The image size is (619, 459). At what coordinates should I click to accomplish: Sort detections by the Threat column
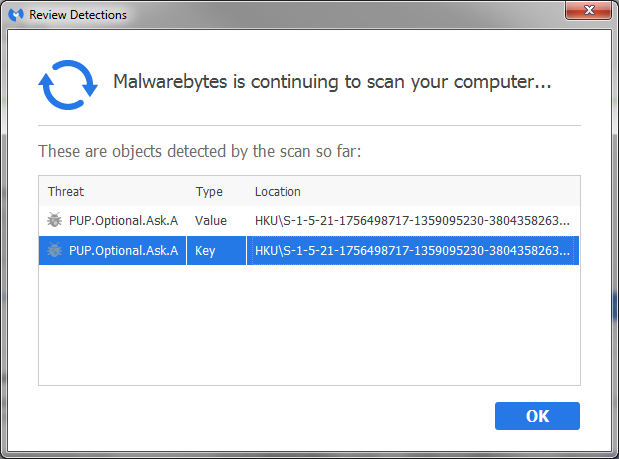(66, 191)
